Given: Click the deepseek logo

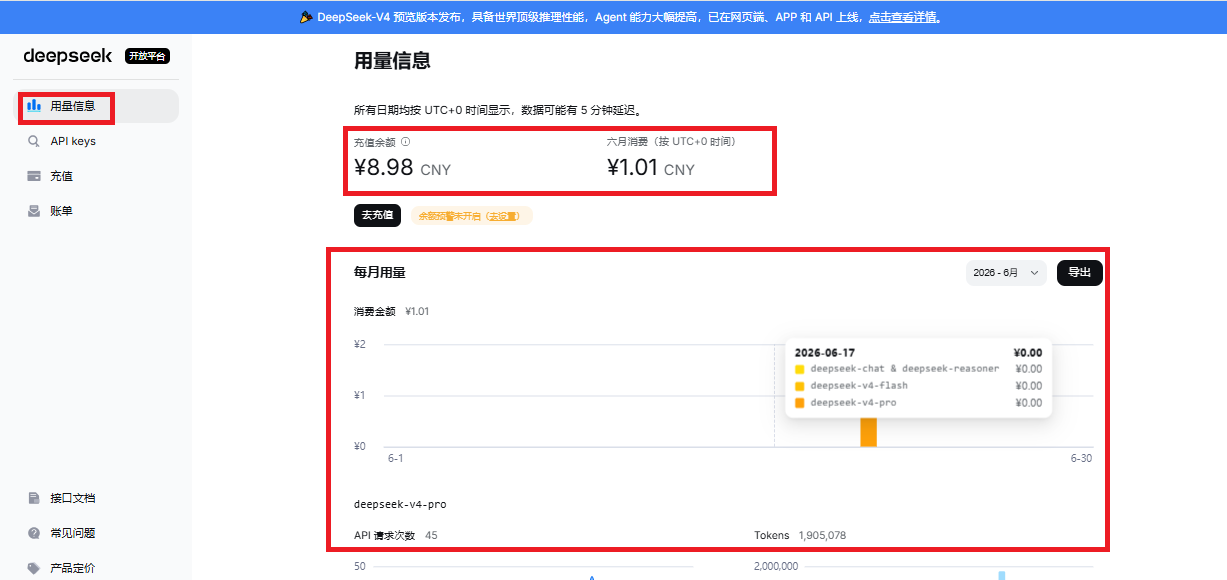Looking at the screenshot, I should (67, 56).
